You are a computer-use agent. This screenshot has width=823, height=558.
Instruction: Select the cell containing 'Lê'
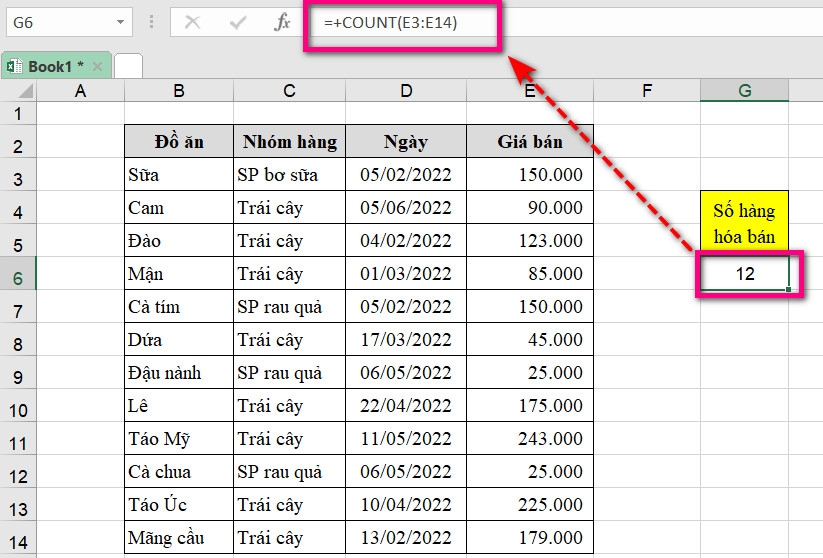[179, 405]
